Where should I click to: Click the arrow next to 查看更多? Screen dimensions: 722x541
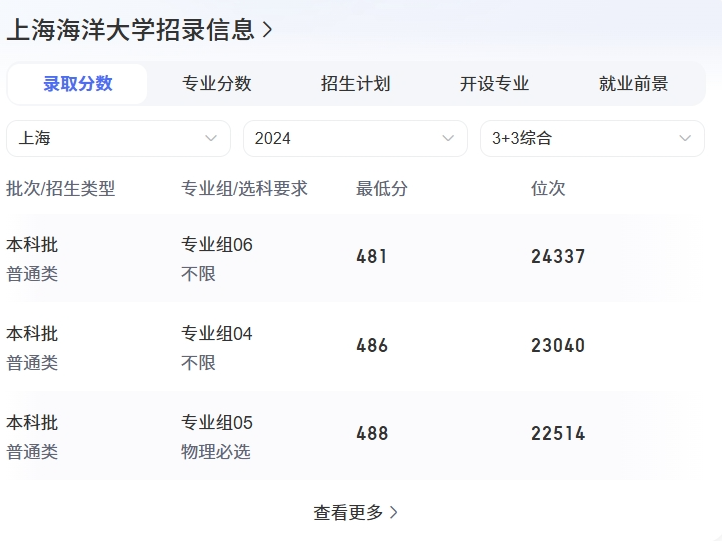394,512
